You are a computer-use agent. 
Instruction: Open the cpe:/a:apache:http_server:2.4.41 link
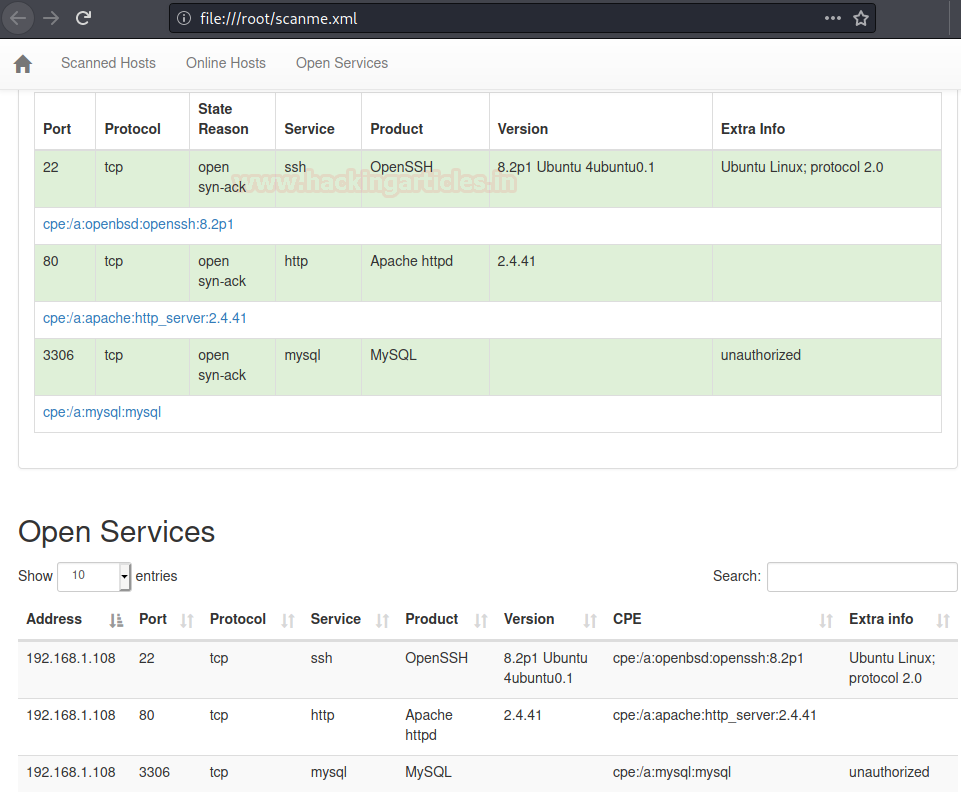145,319
